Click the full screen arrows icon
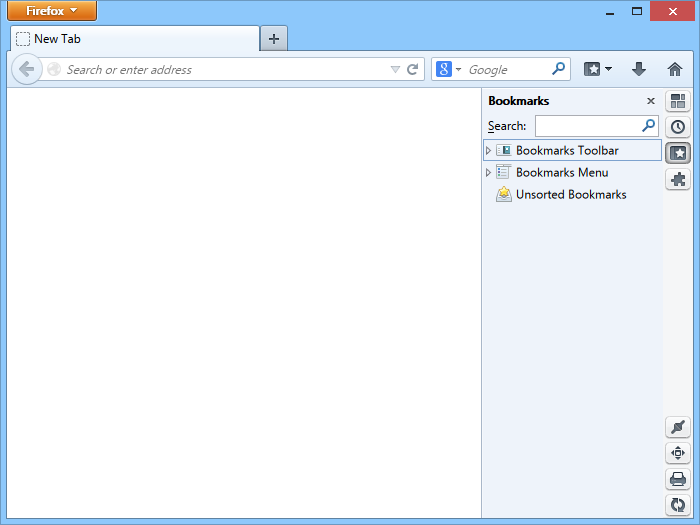 click(x=678, y=453)
